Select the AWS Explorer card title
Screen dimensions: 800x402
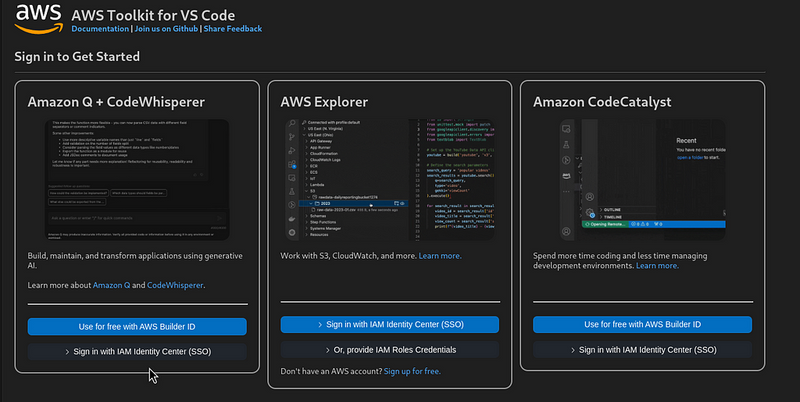[x=326, y=102]
